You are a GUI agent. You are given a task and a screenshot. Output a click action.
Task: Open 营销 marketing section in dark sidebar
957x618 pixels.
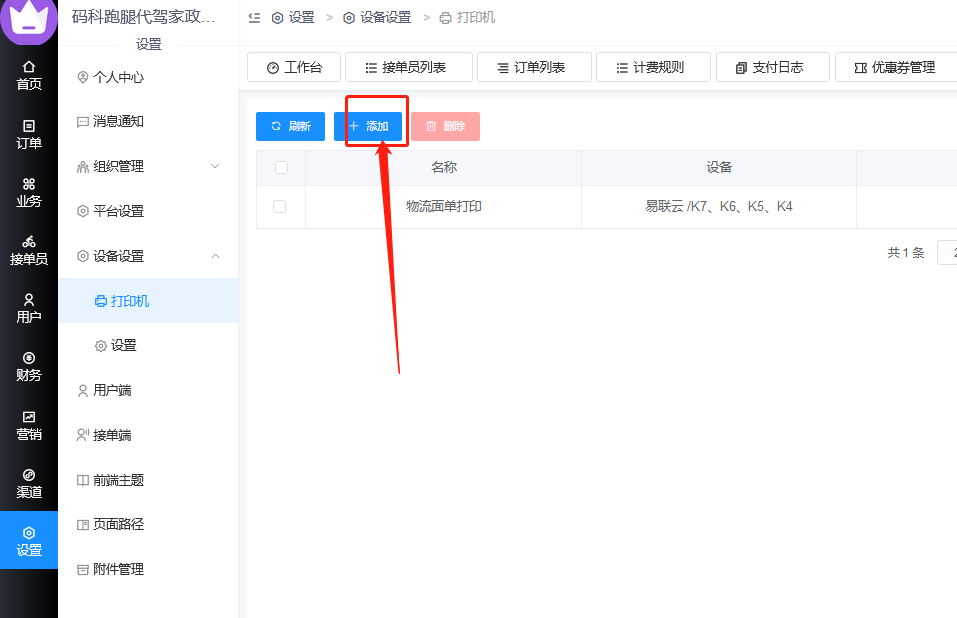click(x=29, y=425)
